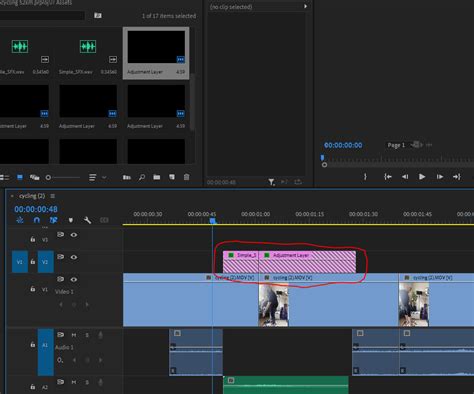Switch Project panel to list view

tap(4, 177)
